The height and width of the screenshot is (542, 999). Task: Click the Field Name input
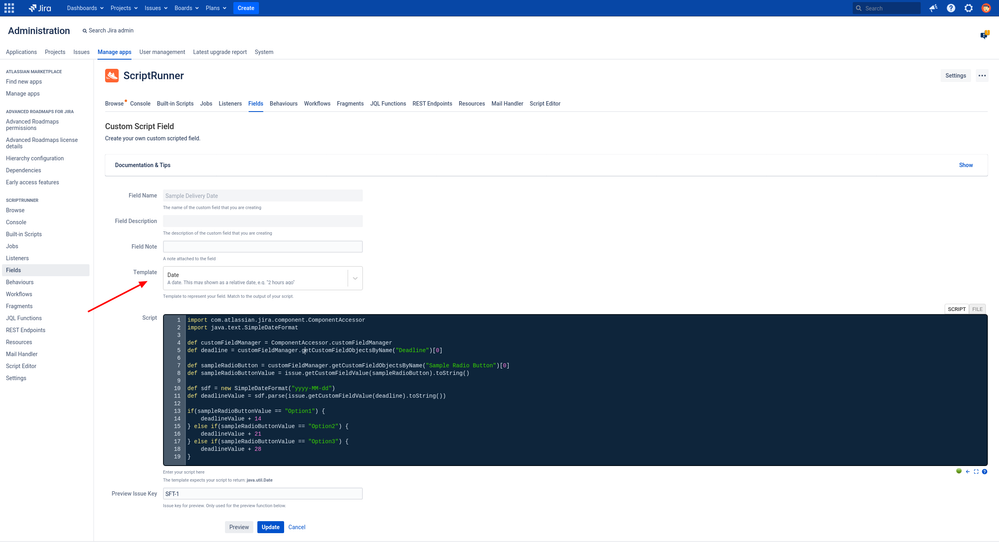[x=262, y=196]
